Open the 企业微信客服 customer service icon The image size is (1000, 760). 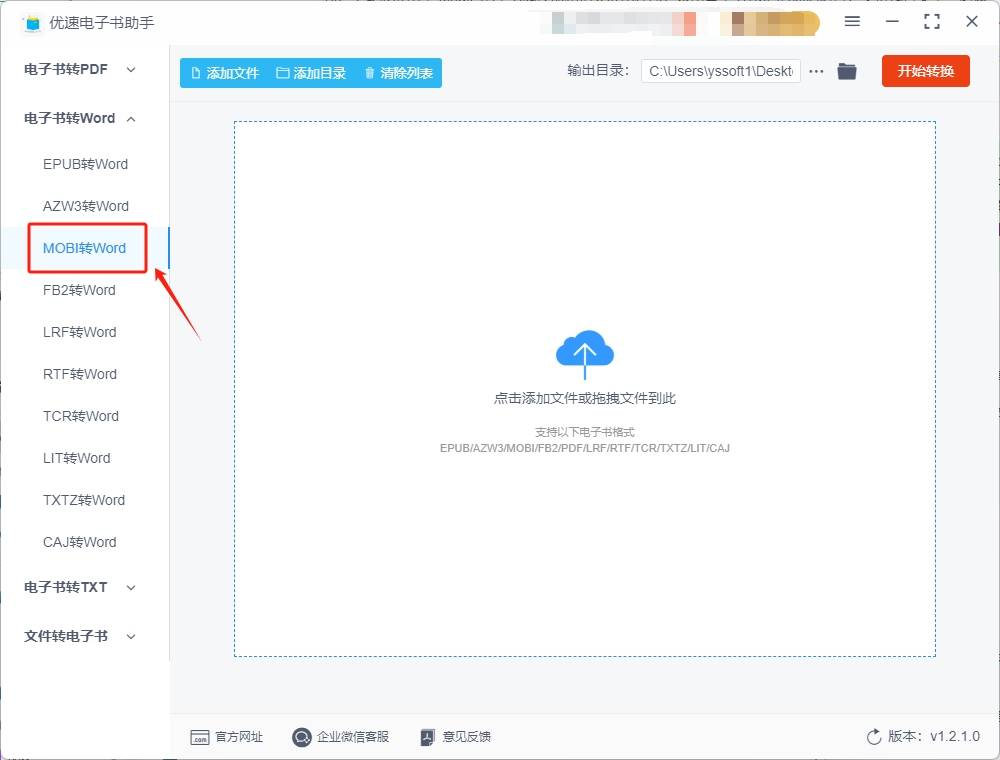pos(301,737)
